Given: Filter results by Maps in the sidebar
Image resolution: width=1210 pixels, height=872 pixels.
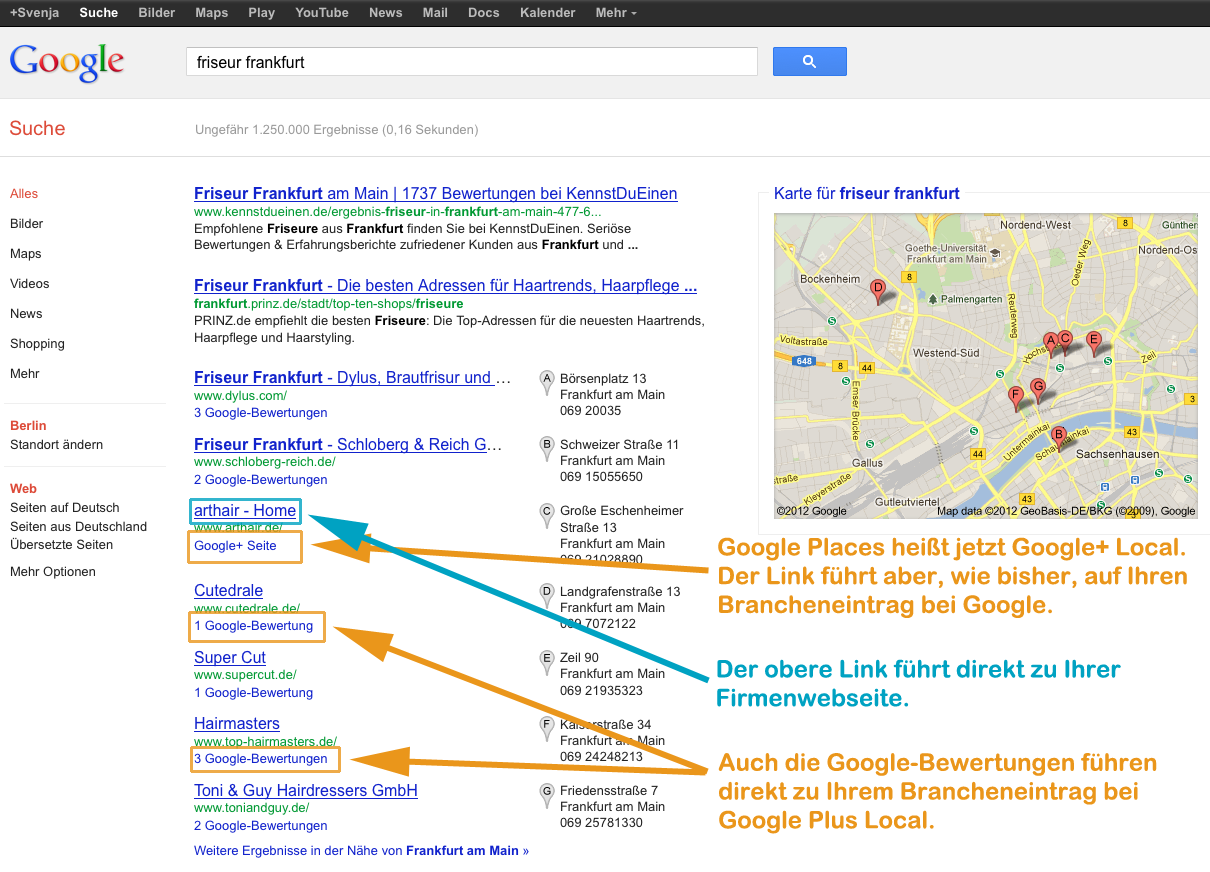Looking at the screenshot, I should point(26,254).
